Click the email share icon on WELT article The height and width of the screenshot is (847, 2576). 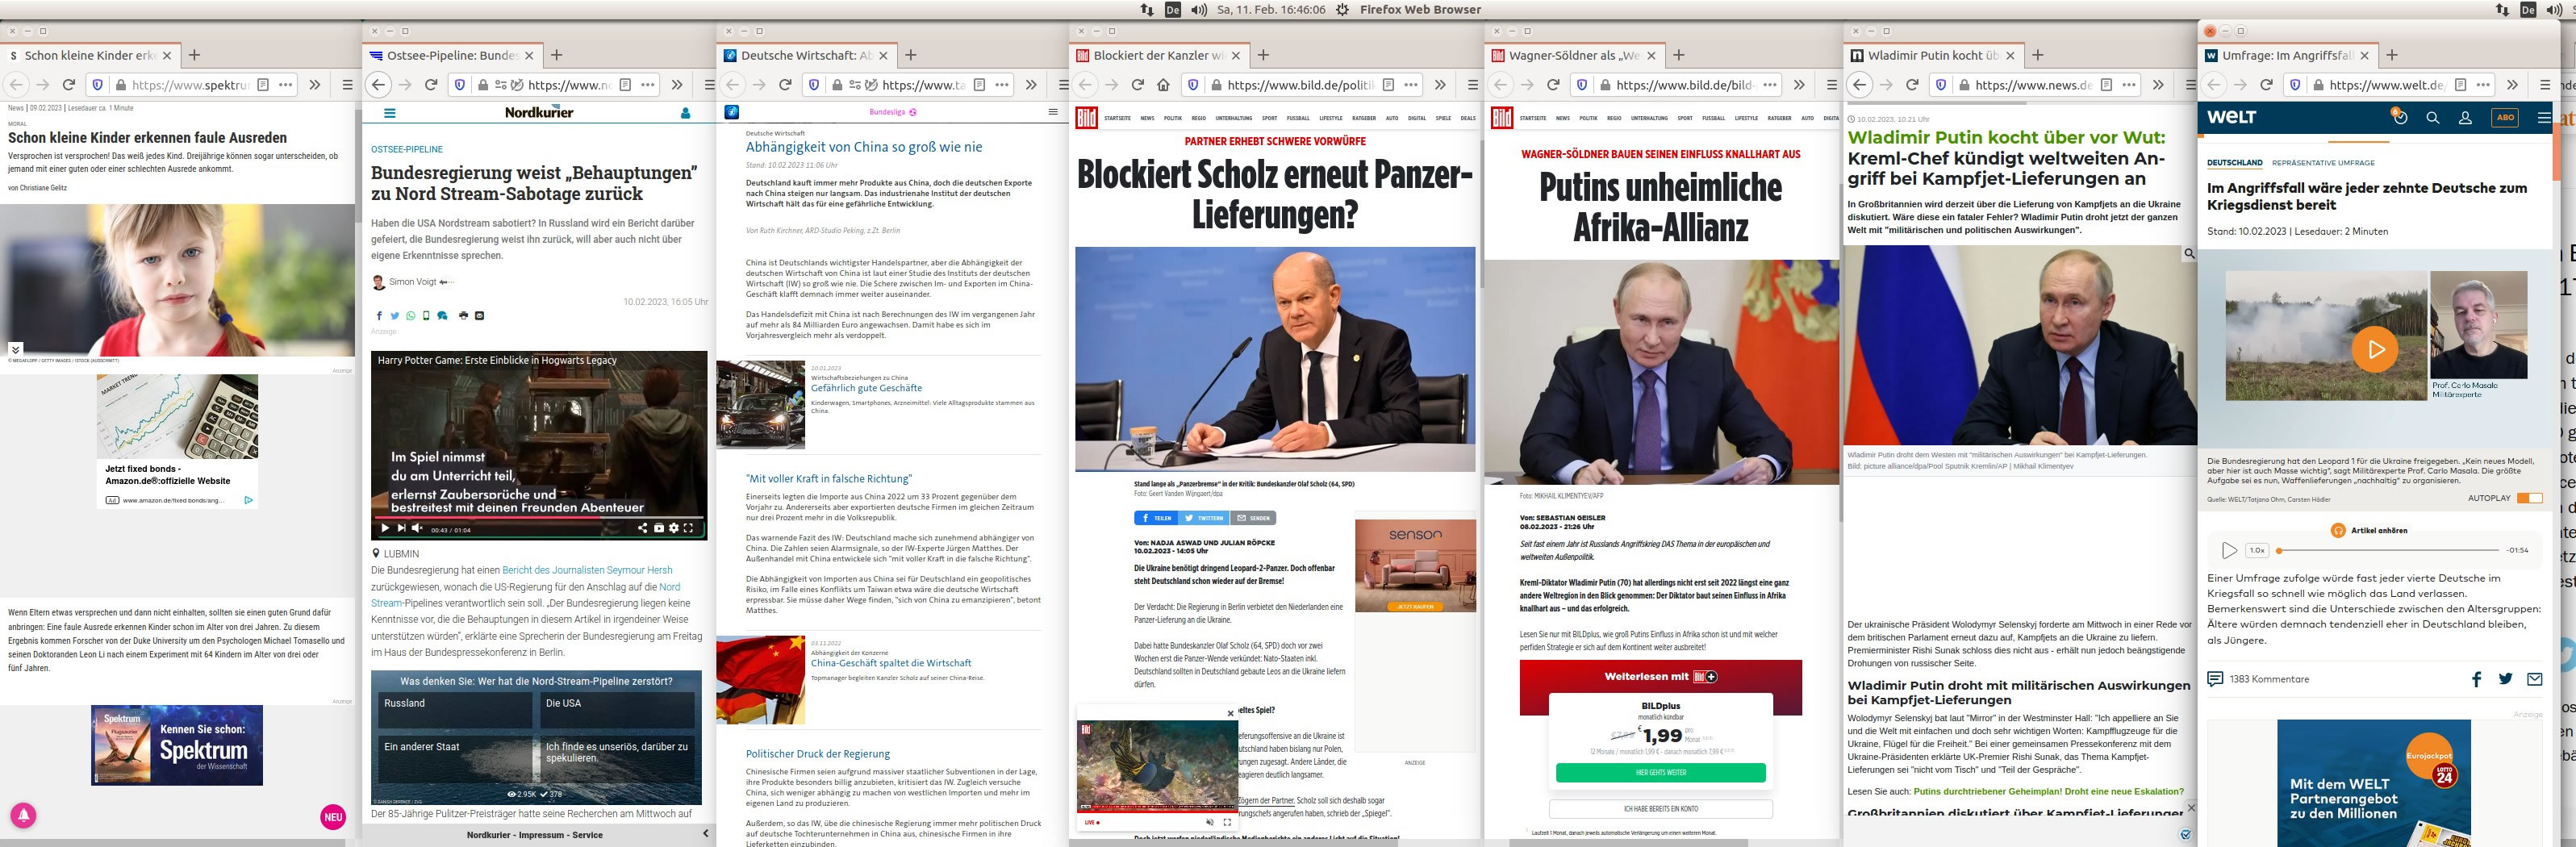(x=2534, y=679)
